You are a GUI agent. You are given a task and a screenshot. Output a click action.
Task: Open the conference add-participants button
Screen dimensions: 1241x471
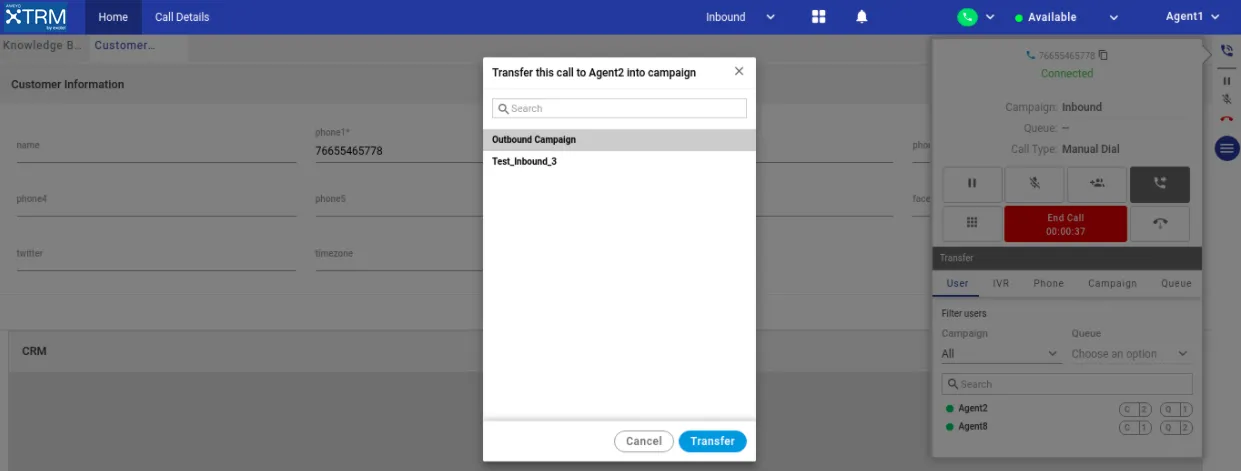click(x=1097, y=183)
